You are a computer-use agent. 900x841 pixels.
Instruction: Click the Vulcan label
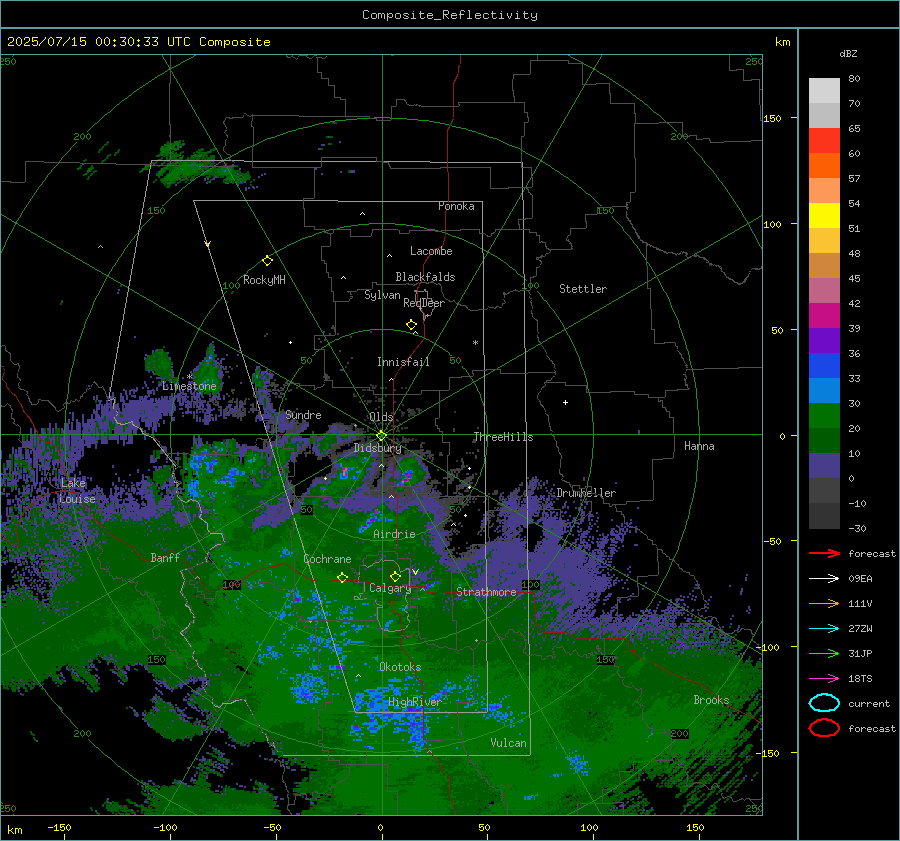coord(508,743)
